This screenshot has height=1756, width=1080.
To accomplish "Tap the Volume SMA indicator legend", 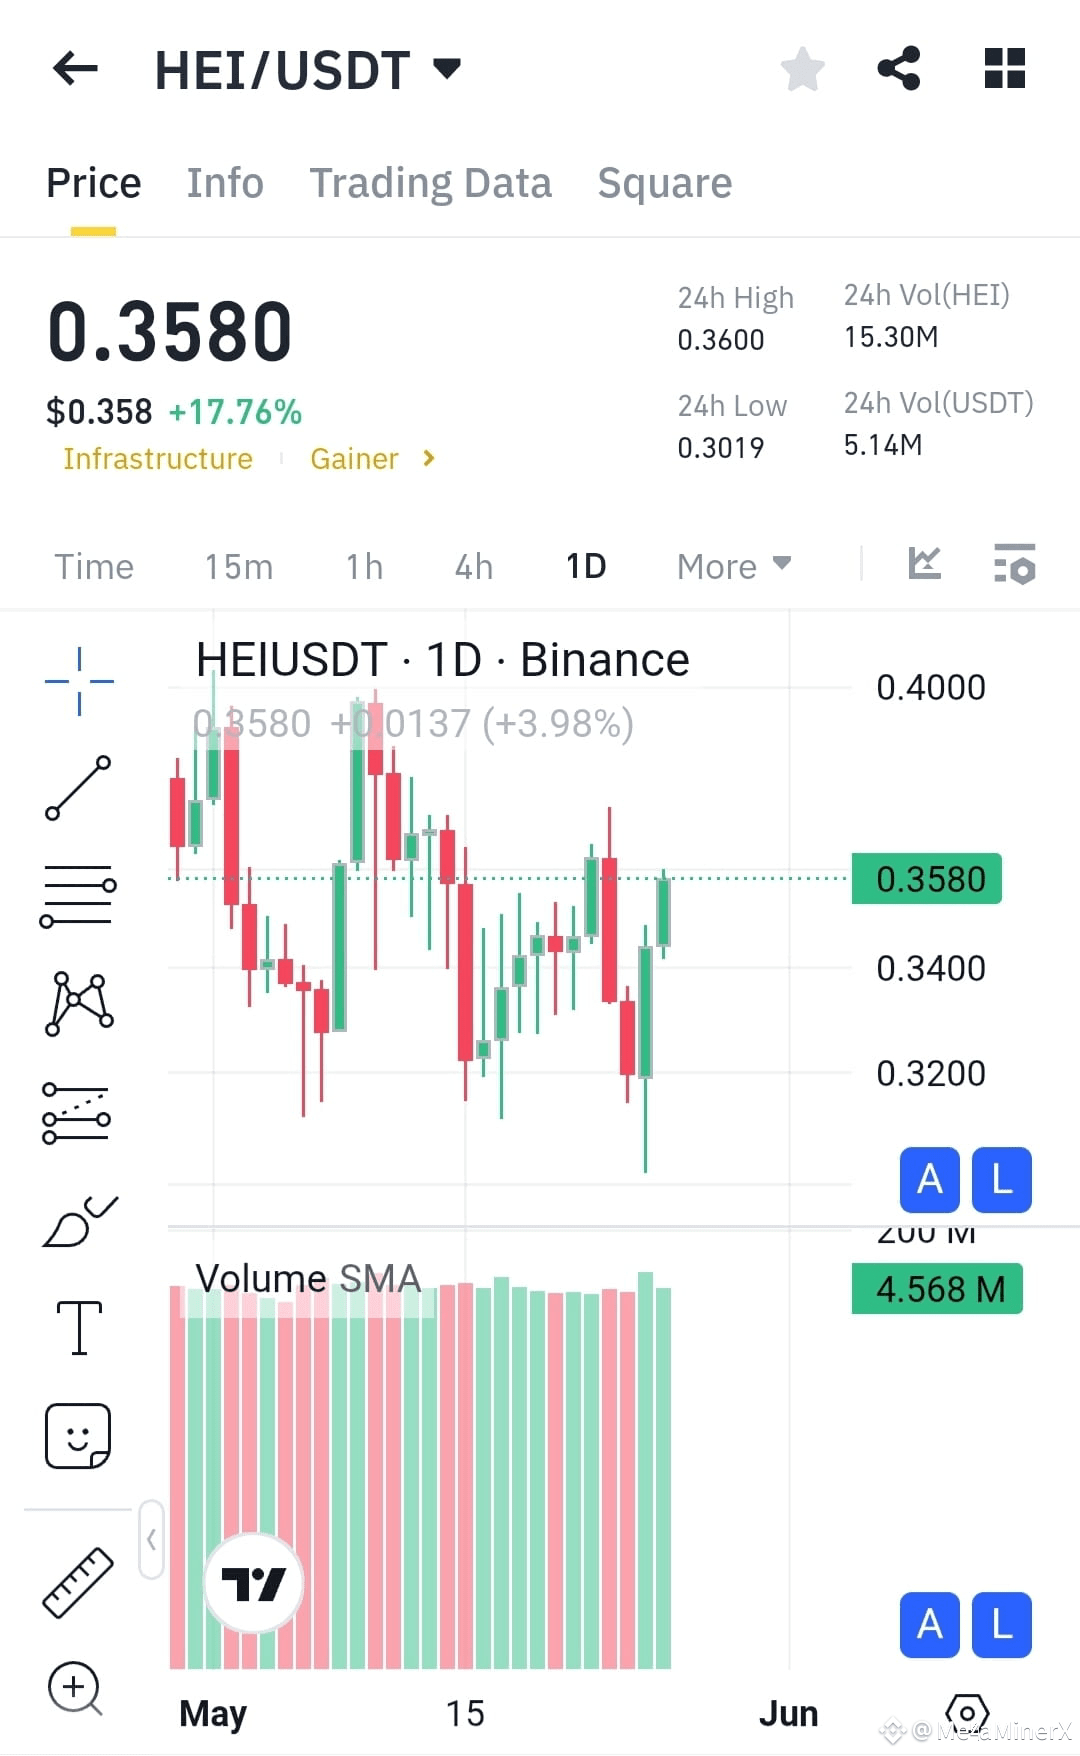I will 308,1278.
